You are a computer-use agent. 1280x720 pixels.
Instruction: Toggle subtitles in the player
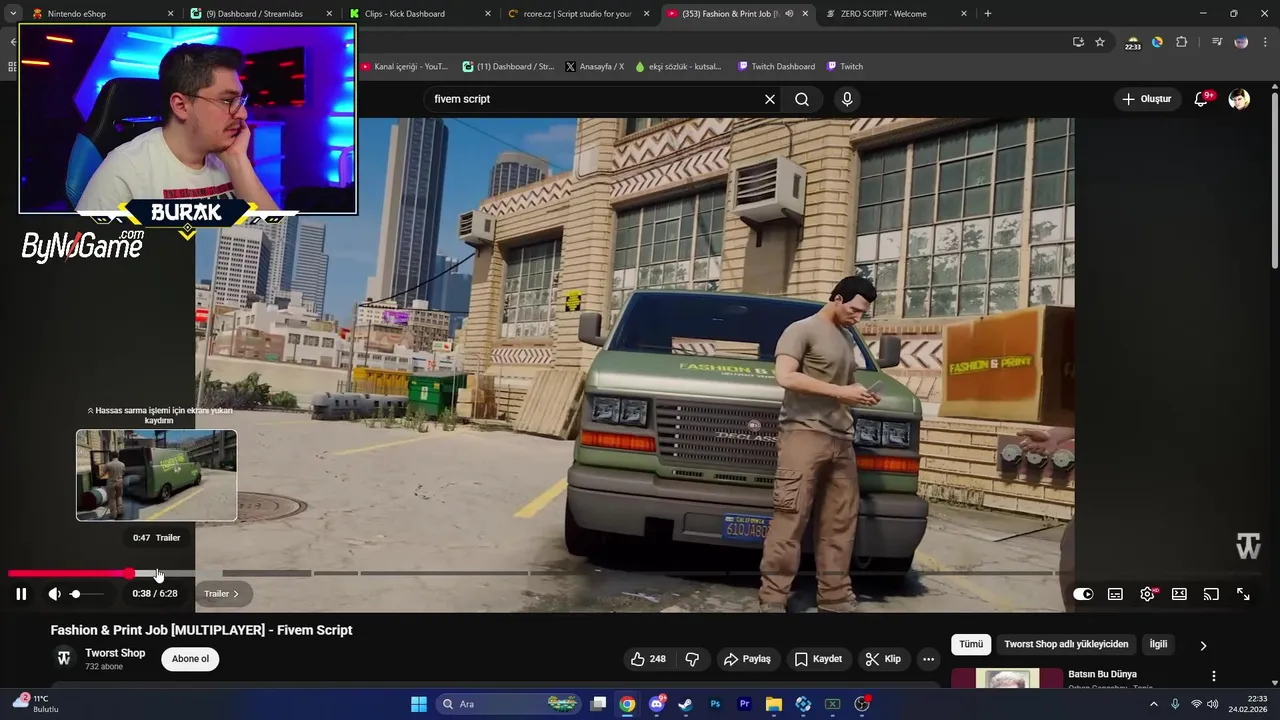point(1115,594)
